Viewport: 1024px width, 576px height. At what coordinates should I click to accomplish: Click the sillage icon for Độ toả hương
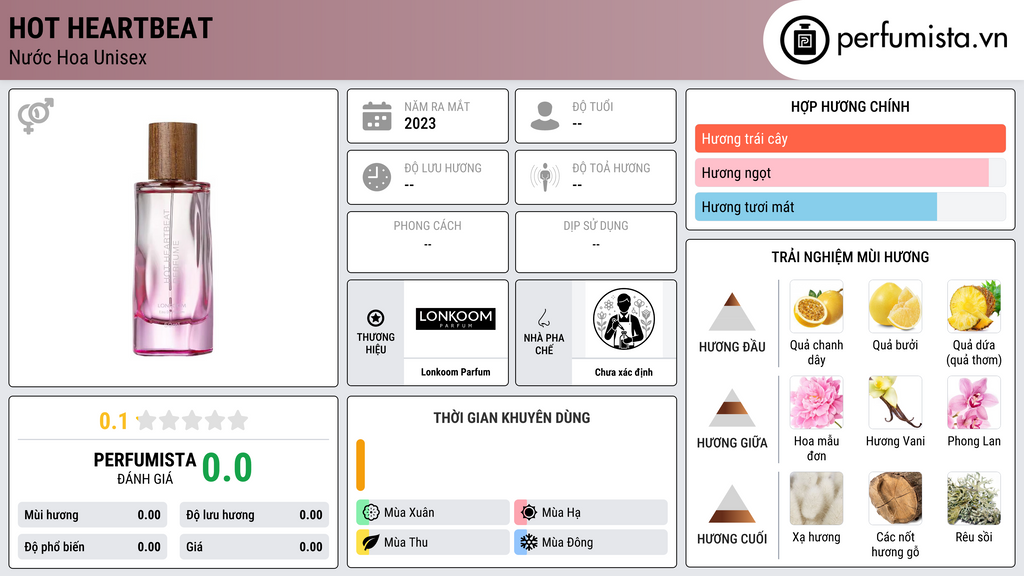click(545, 177)
